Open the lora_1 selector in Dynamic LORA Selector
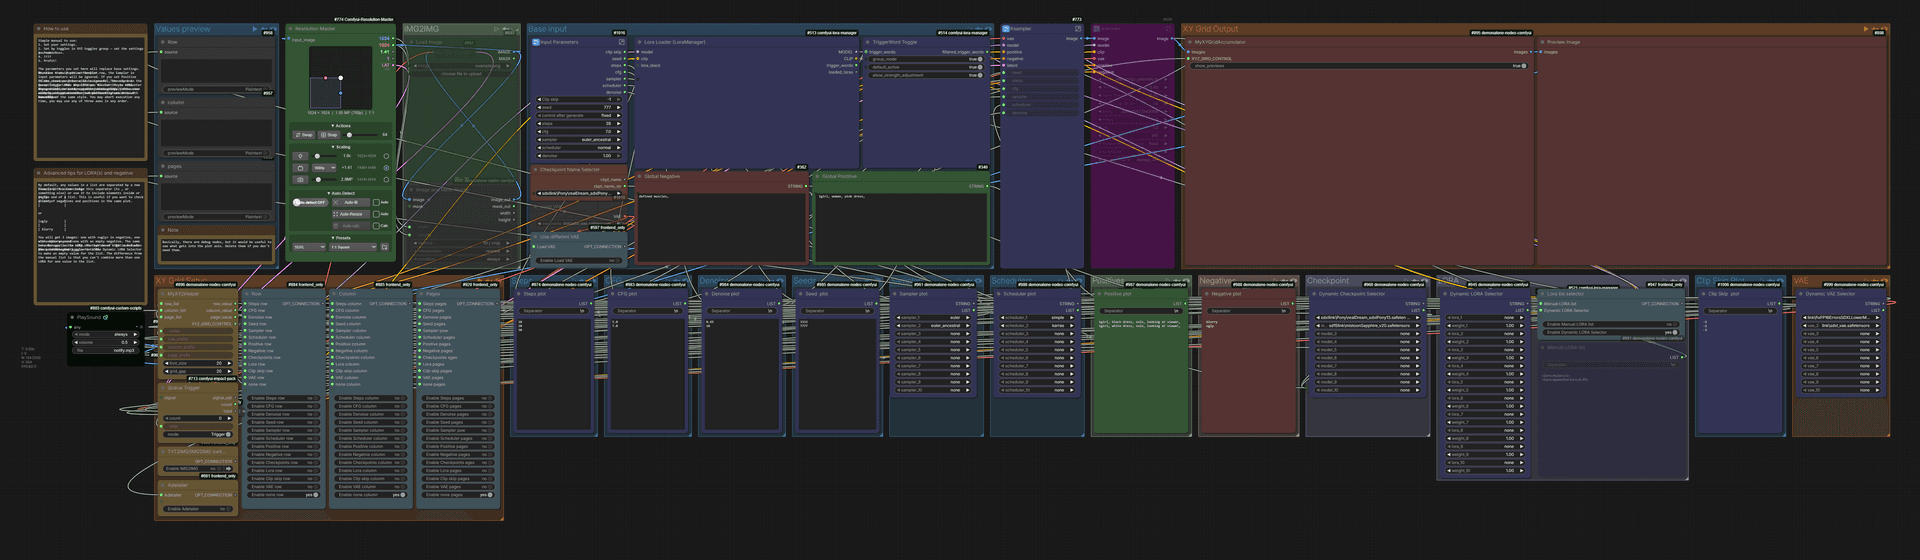This screenshot has height=560, width=1920. coord(1485,318)
